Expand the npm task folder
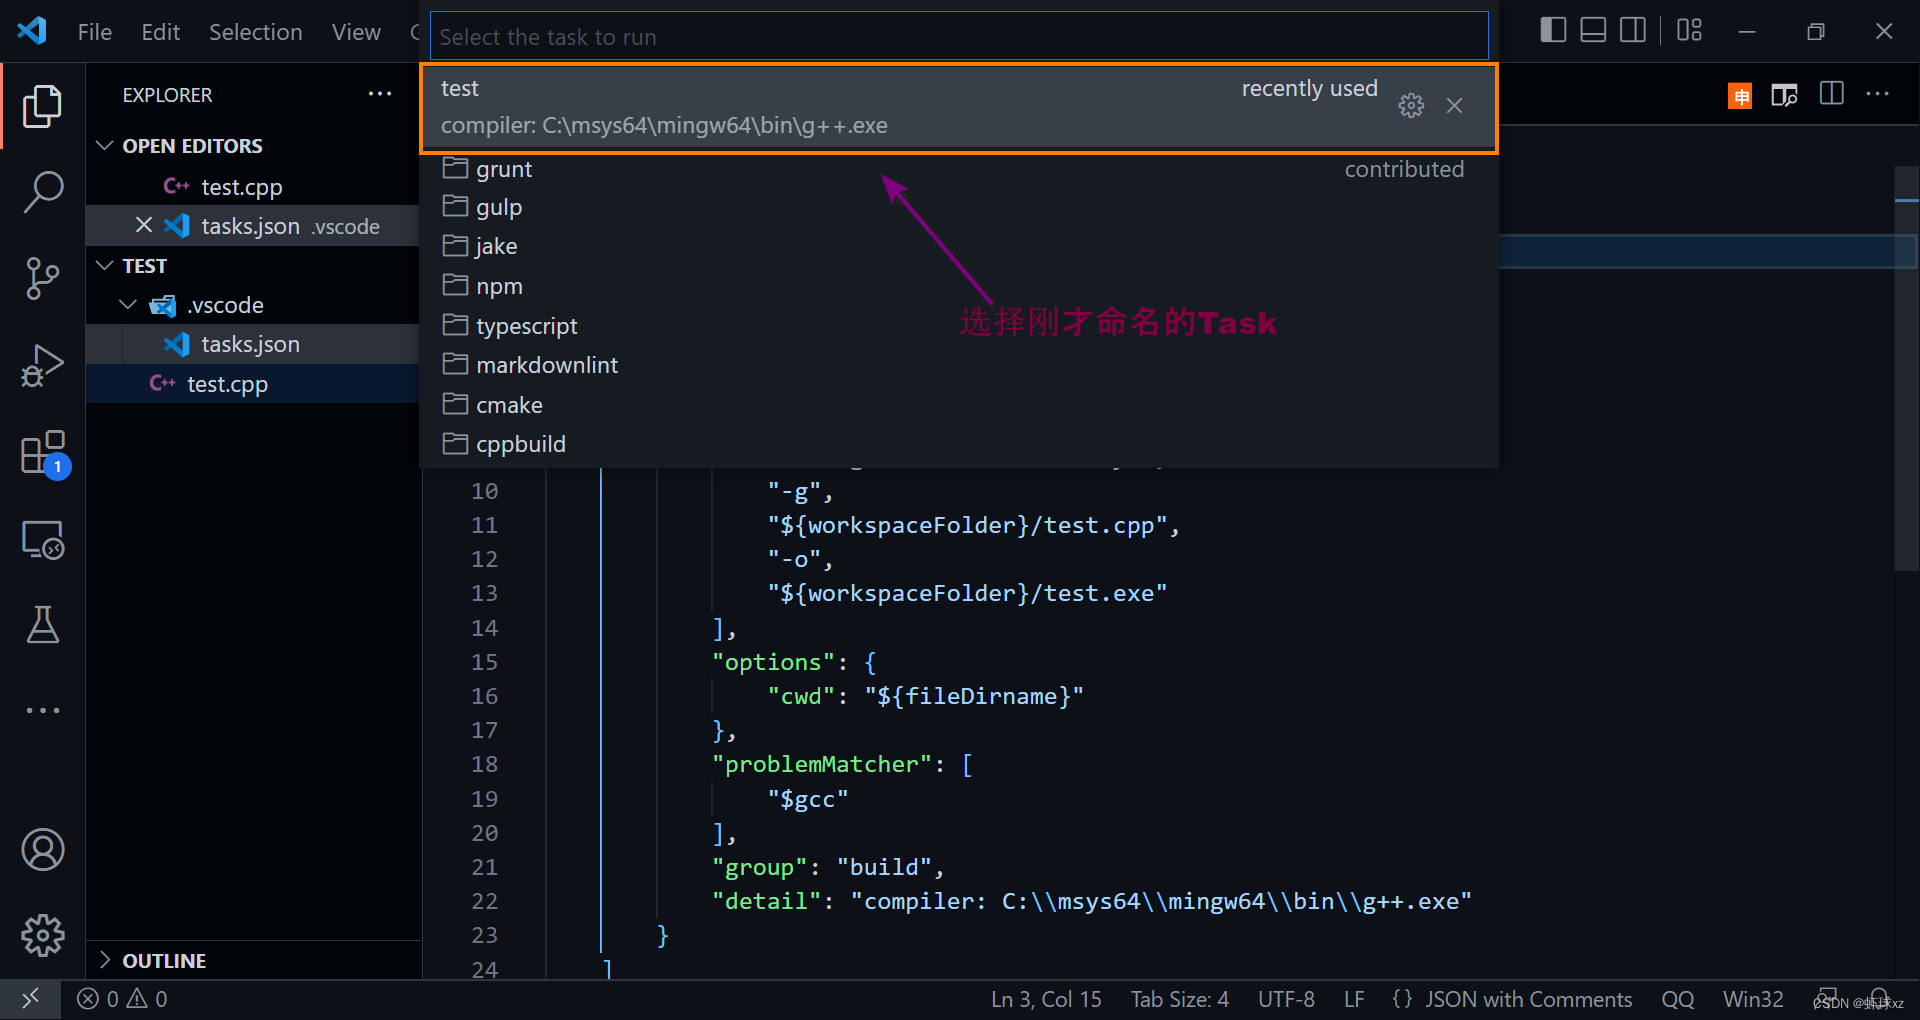This screenshot has width=1920, height=1020. [x=958, y=286]
